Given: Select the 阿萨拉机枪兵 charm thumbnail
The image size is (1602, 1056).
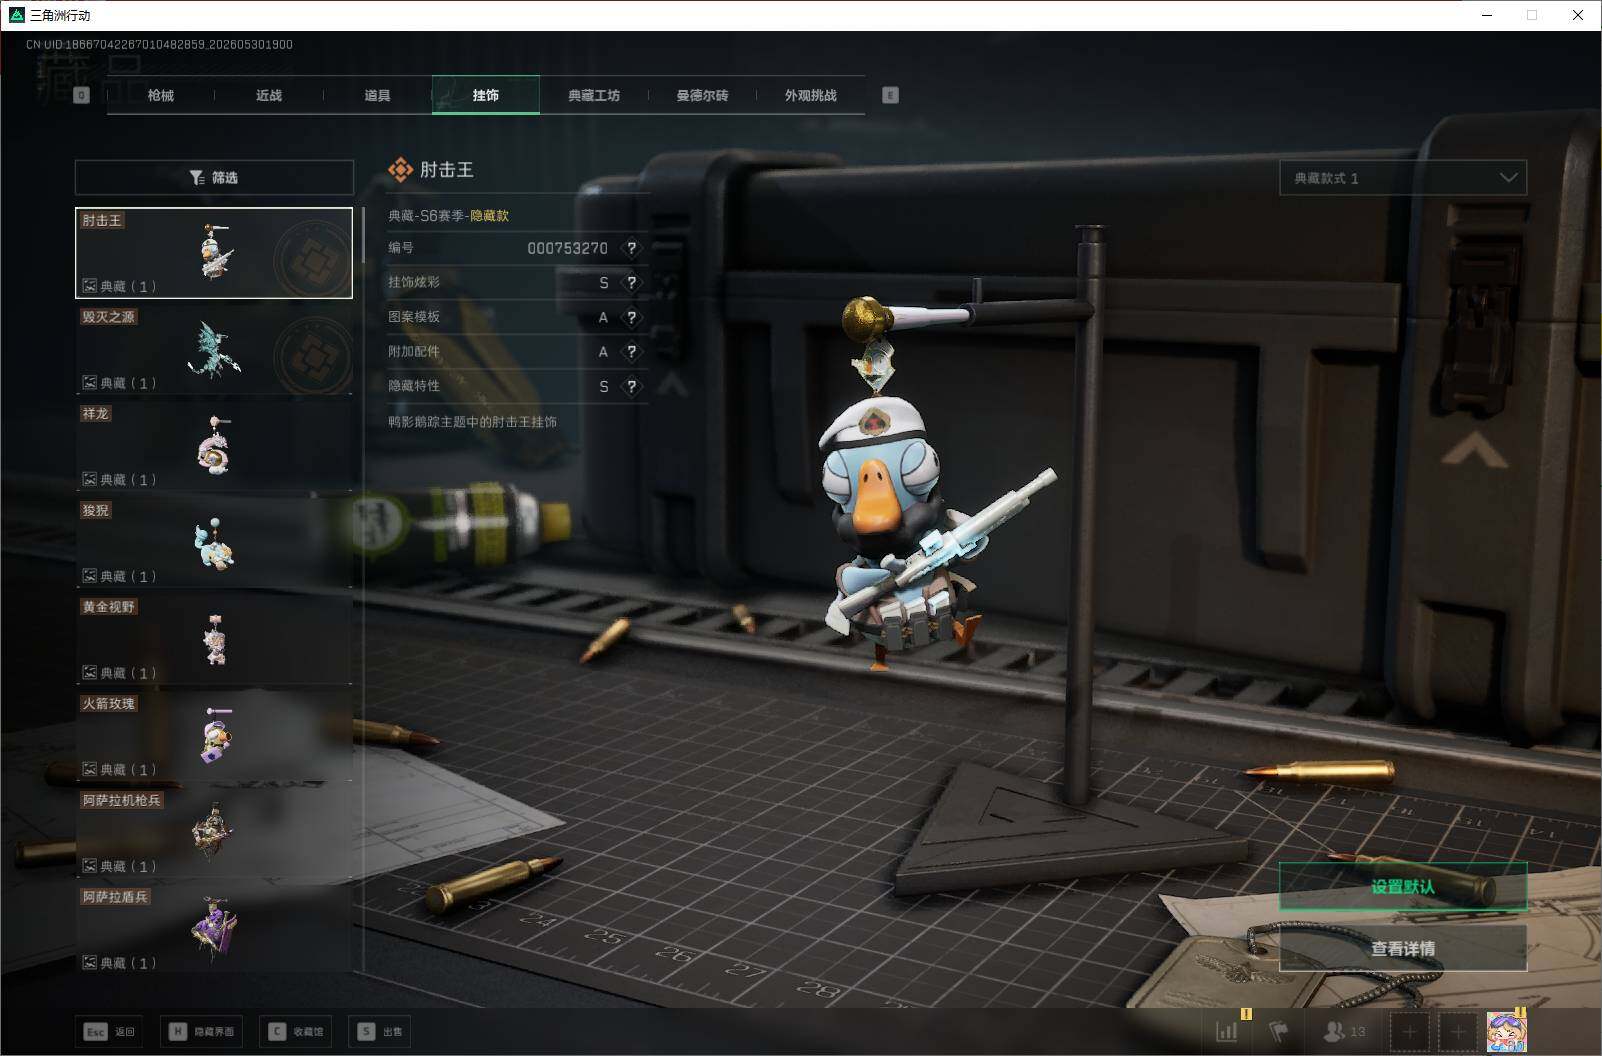Looking at the screenshot, I should (214, 833).
